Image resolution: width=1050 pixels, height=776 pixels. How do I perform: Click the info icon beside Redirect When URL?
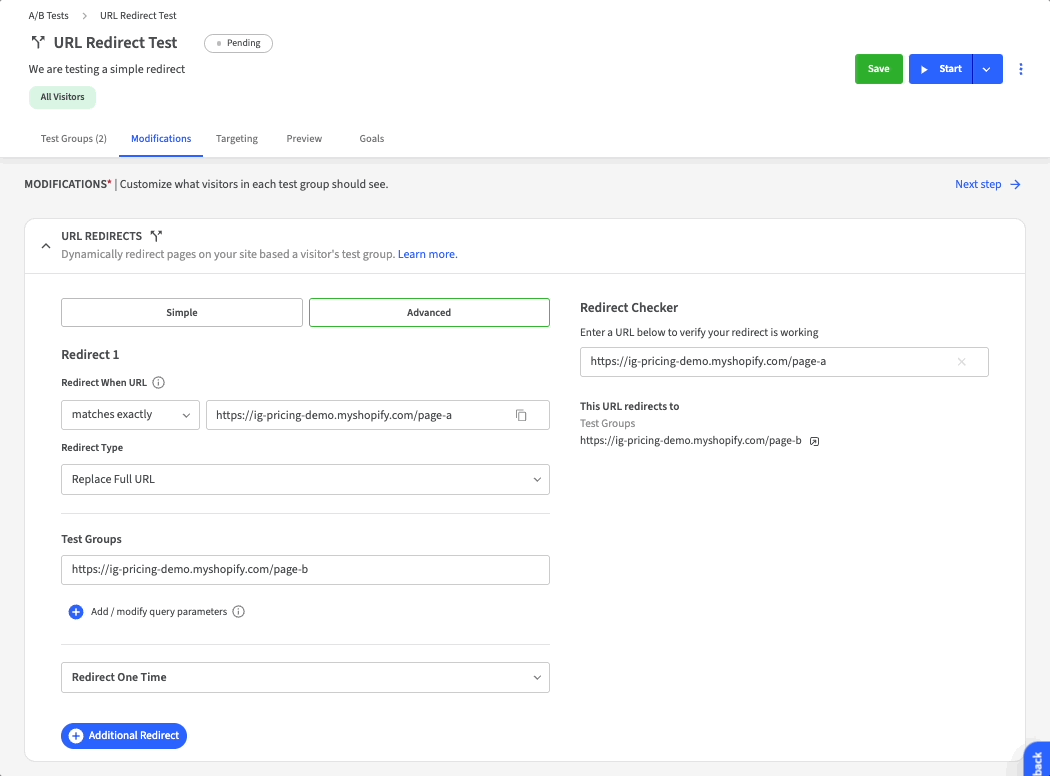pyautogui.click(x=159, y=382)
